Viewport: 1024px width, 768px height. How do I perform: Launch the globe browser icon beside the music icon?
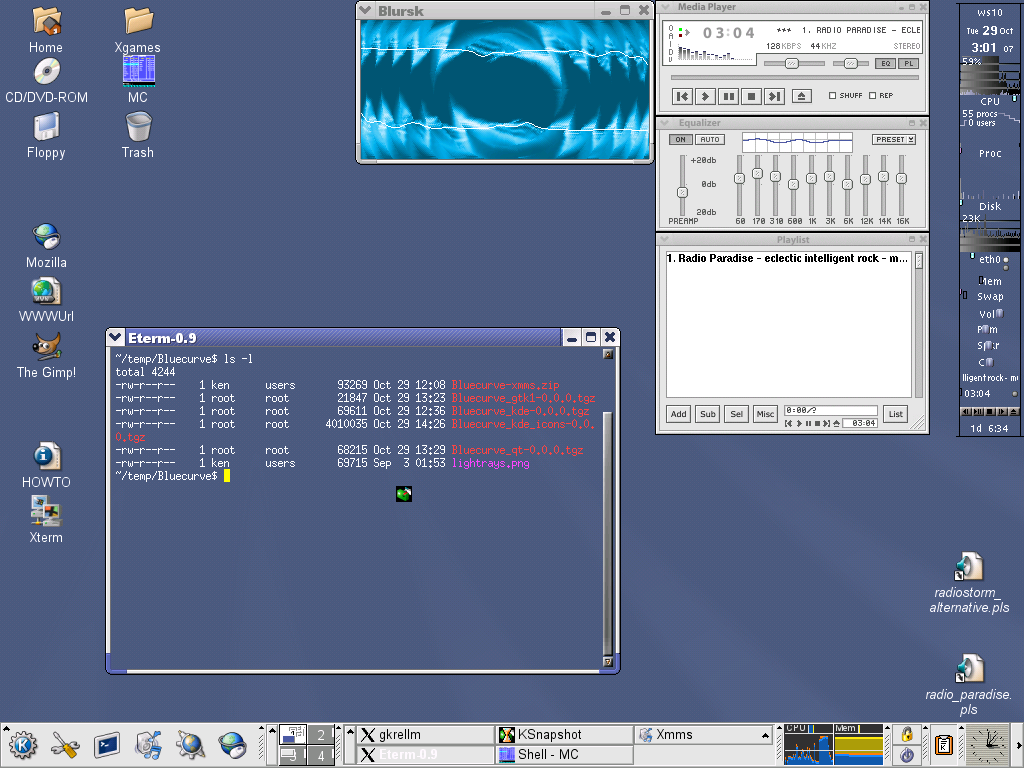190,745
